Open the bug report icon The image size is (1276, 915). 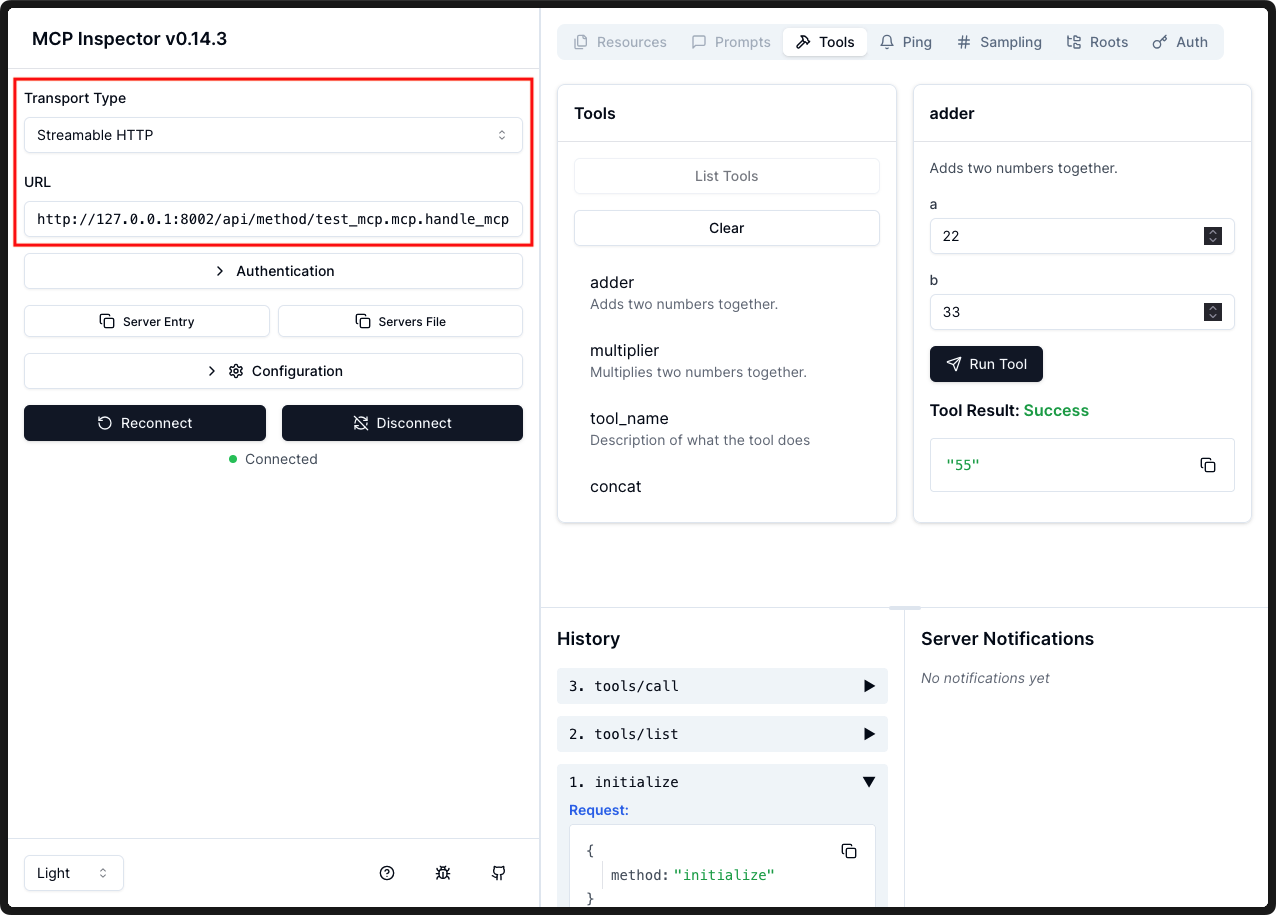click(443, 873)
